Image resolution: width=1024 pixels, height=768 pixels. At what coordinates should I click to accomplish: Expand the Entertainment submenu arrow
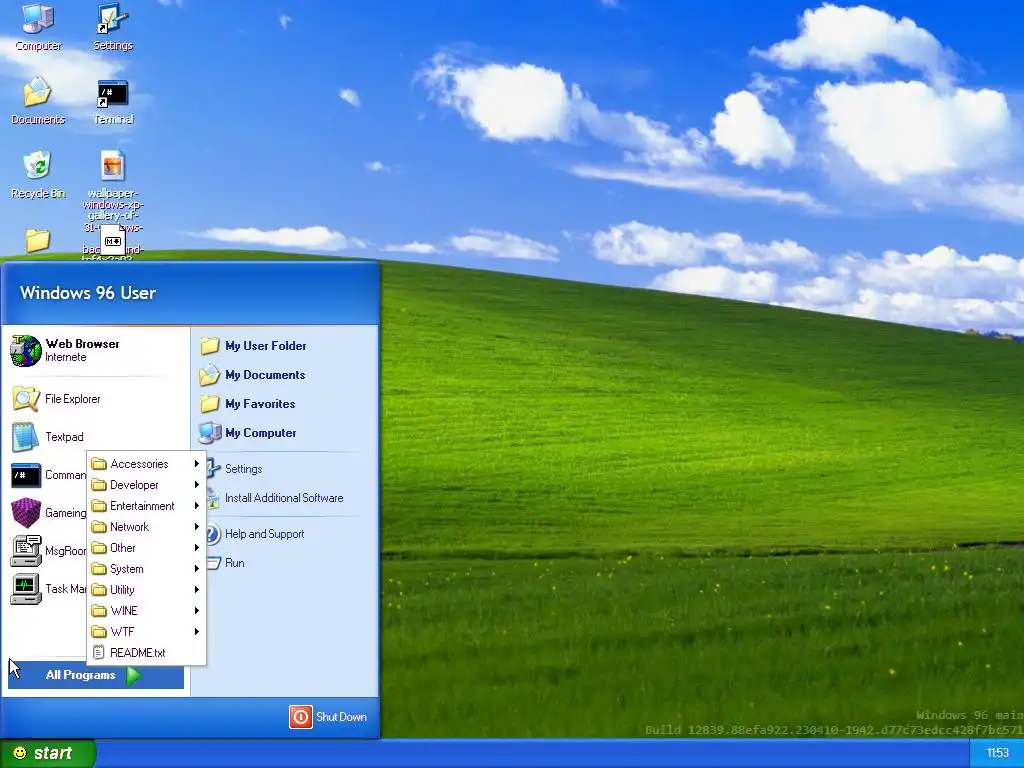(196, 505)
